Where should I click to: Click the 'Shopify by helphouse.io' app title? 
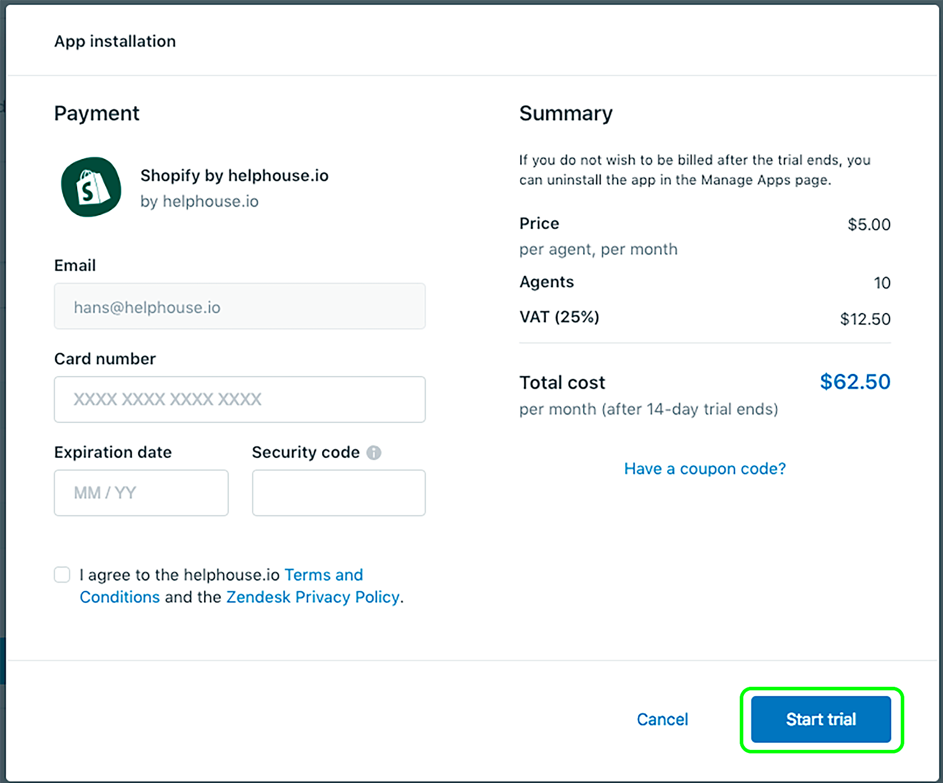point(235,176)
